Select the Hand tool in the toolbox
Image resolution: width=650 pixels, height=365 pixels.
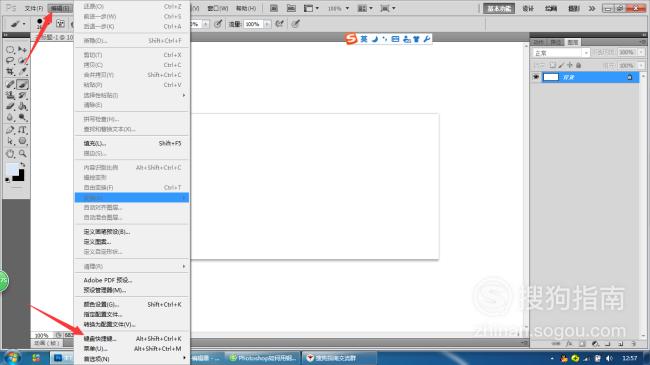click(x=10, y=153)
